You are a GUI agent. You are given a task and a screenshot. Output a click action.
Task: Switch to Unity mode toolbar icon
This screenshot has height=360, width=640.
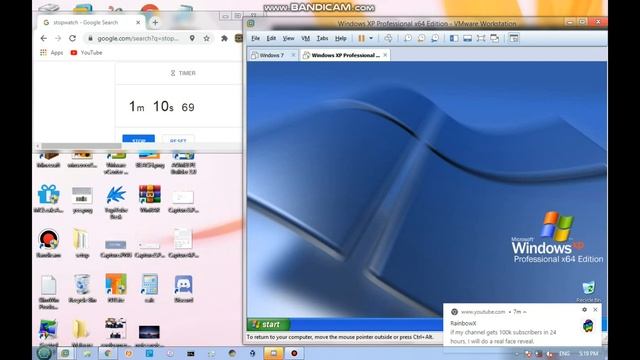point(494,38)
